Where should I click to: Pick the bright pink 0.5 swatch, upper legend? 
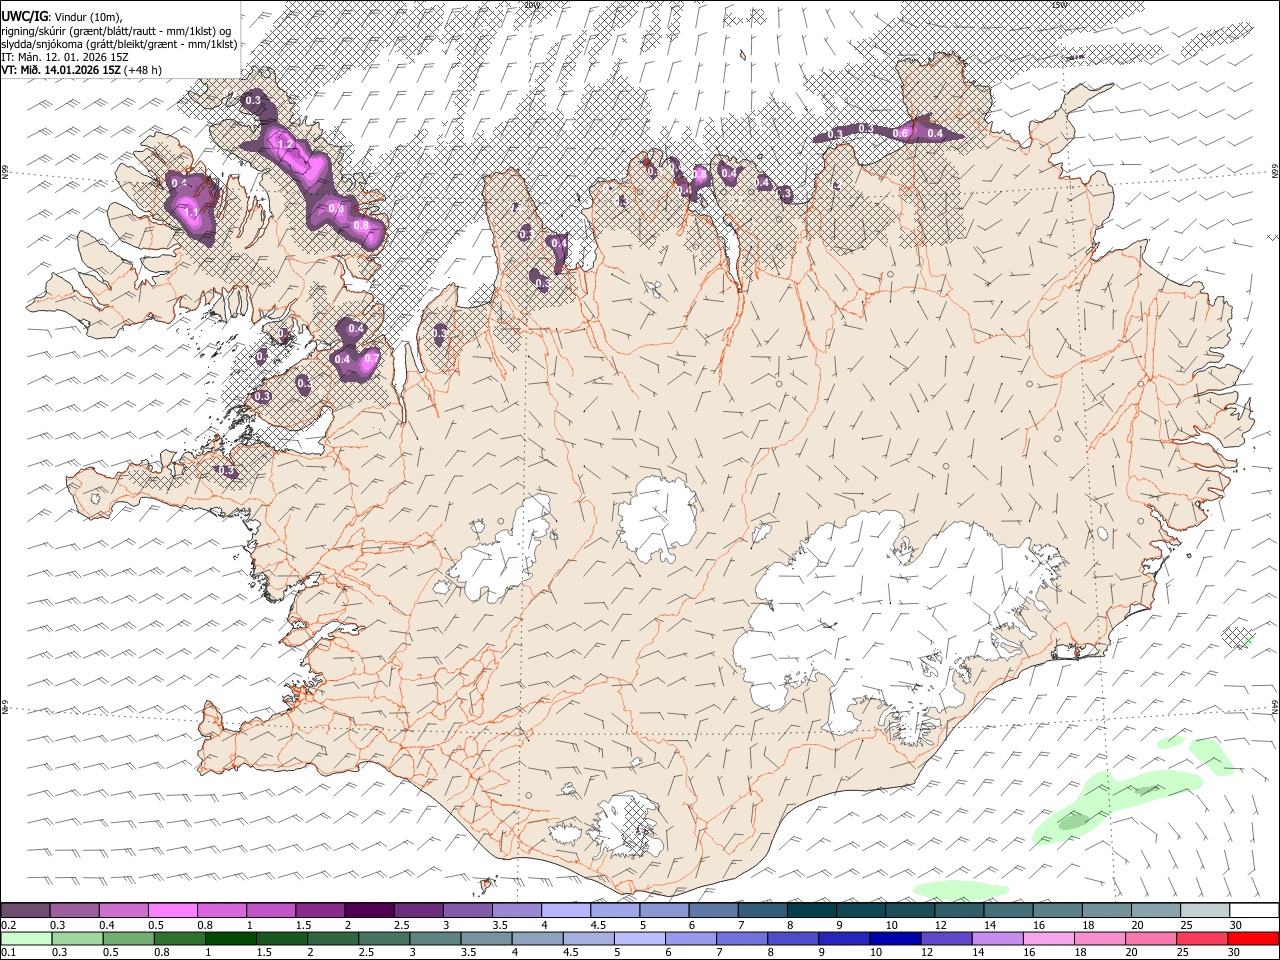(172, 910)
